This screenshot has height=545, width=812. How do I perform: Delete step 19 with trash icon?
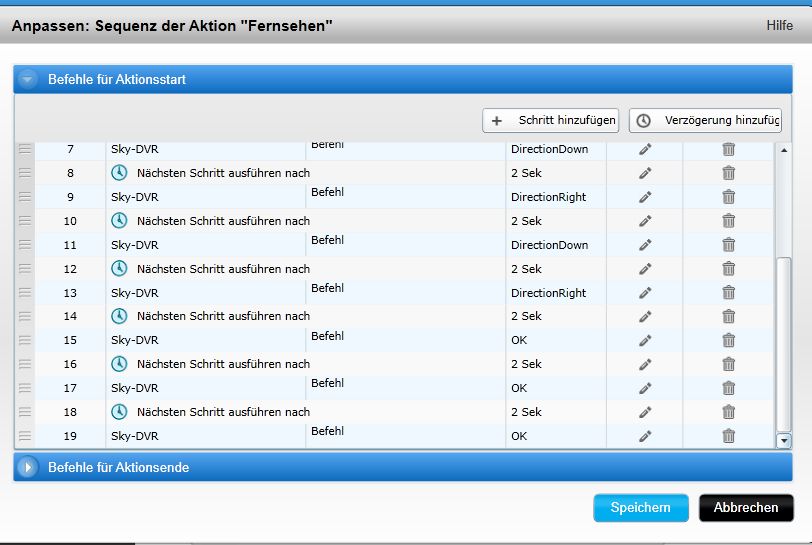point(729,436)
